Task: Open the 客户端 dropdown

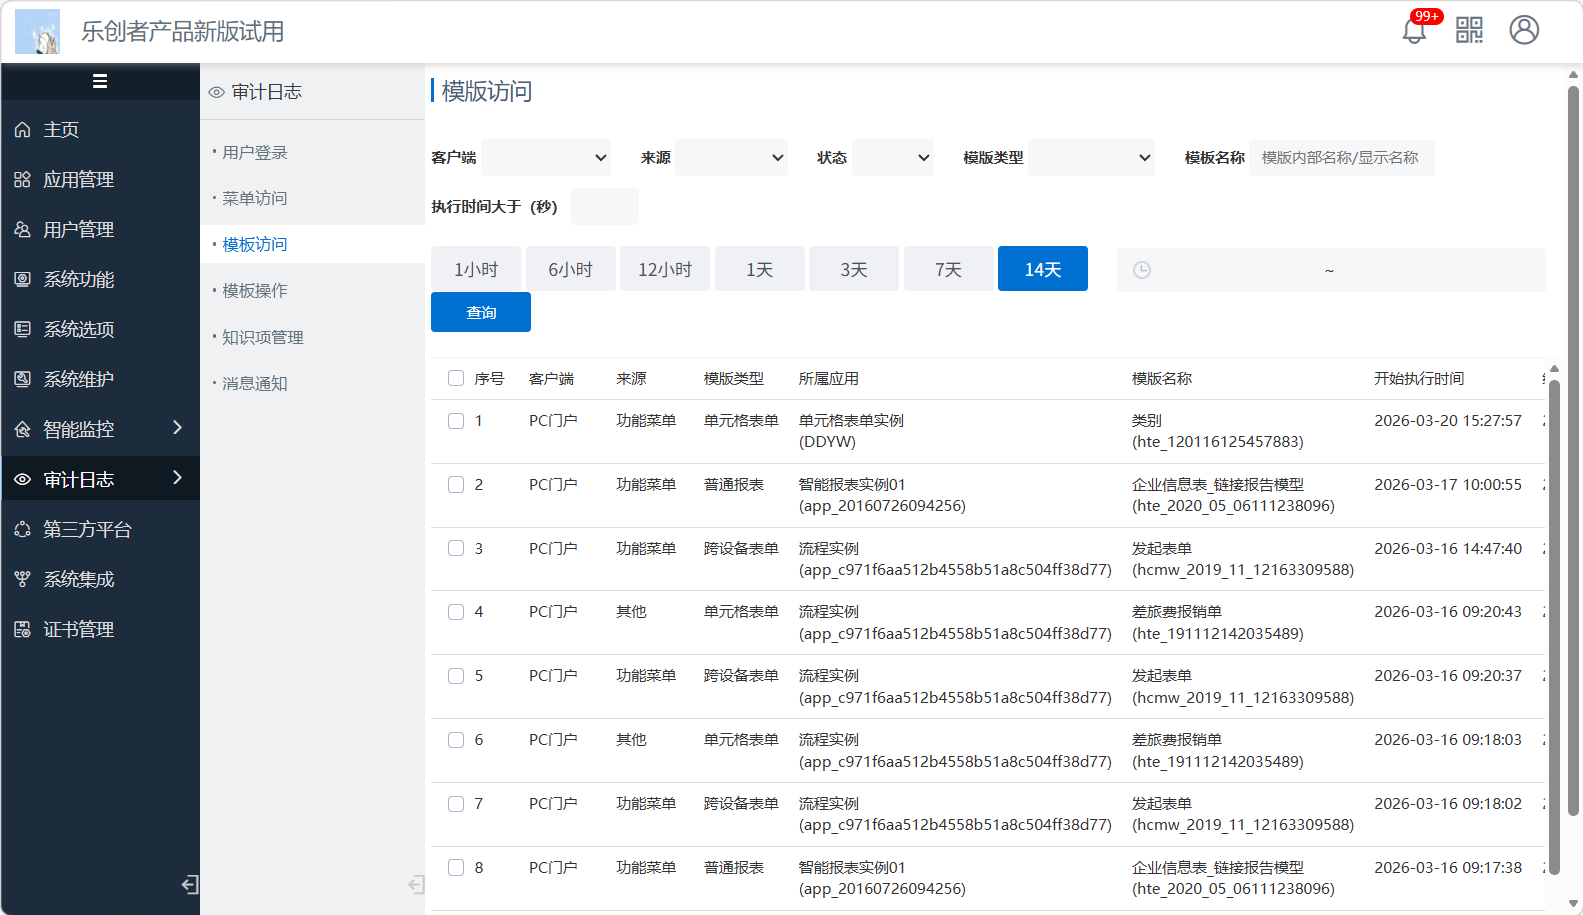Action: point(546,158)
